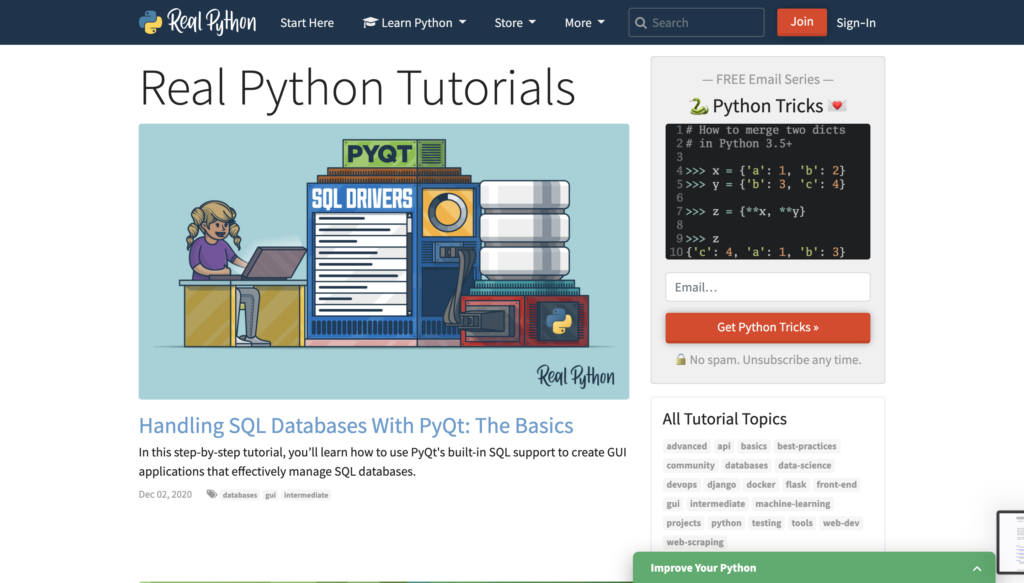Click the search magnifier icon

tap(641, 23)
